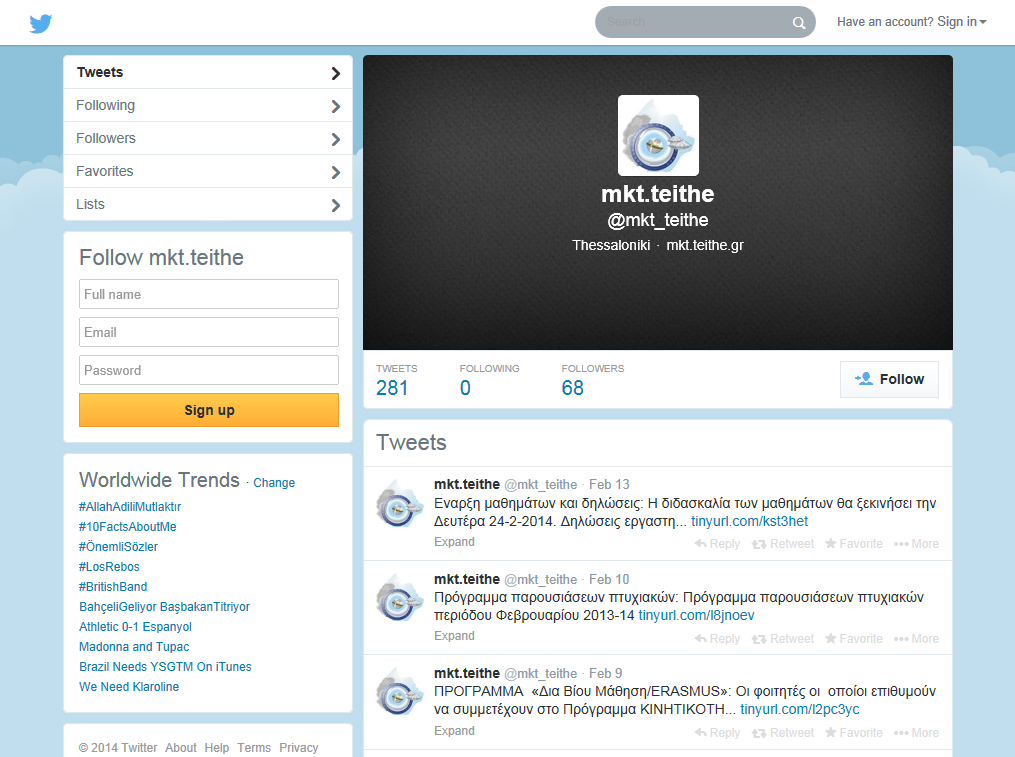Viewport: 1015px width, 757px height.
Task: Click avatar on the Feb 10 tweet
Action: 399,600
